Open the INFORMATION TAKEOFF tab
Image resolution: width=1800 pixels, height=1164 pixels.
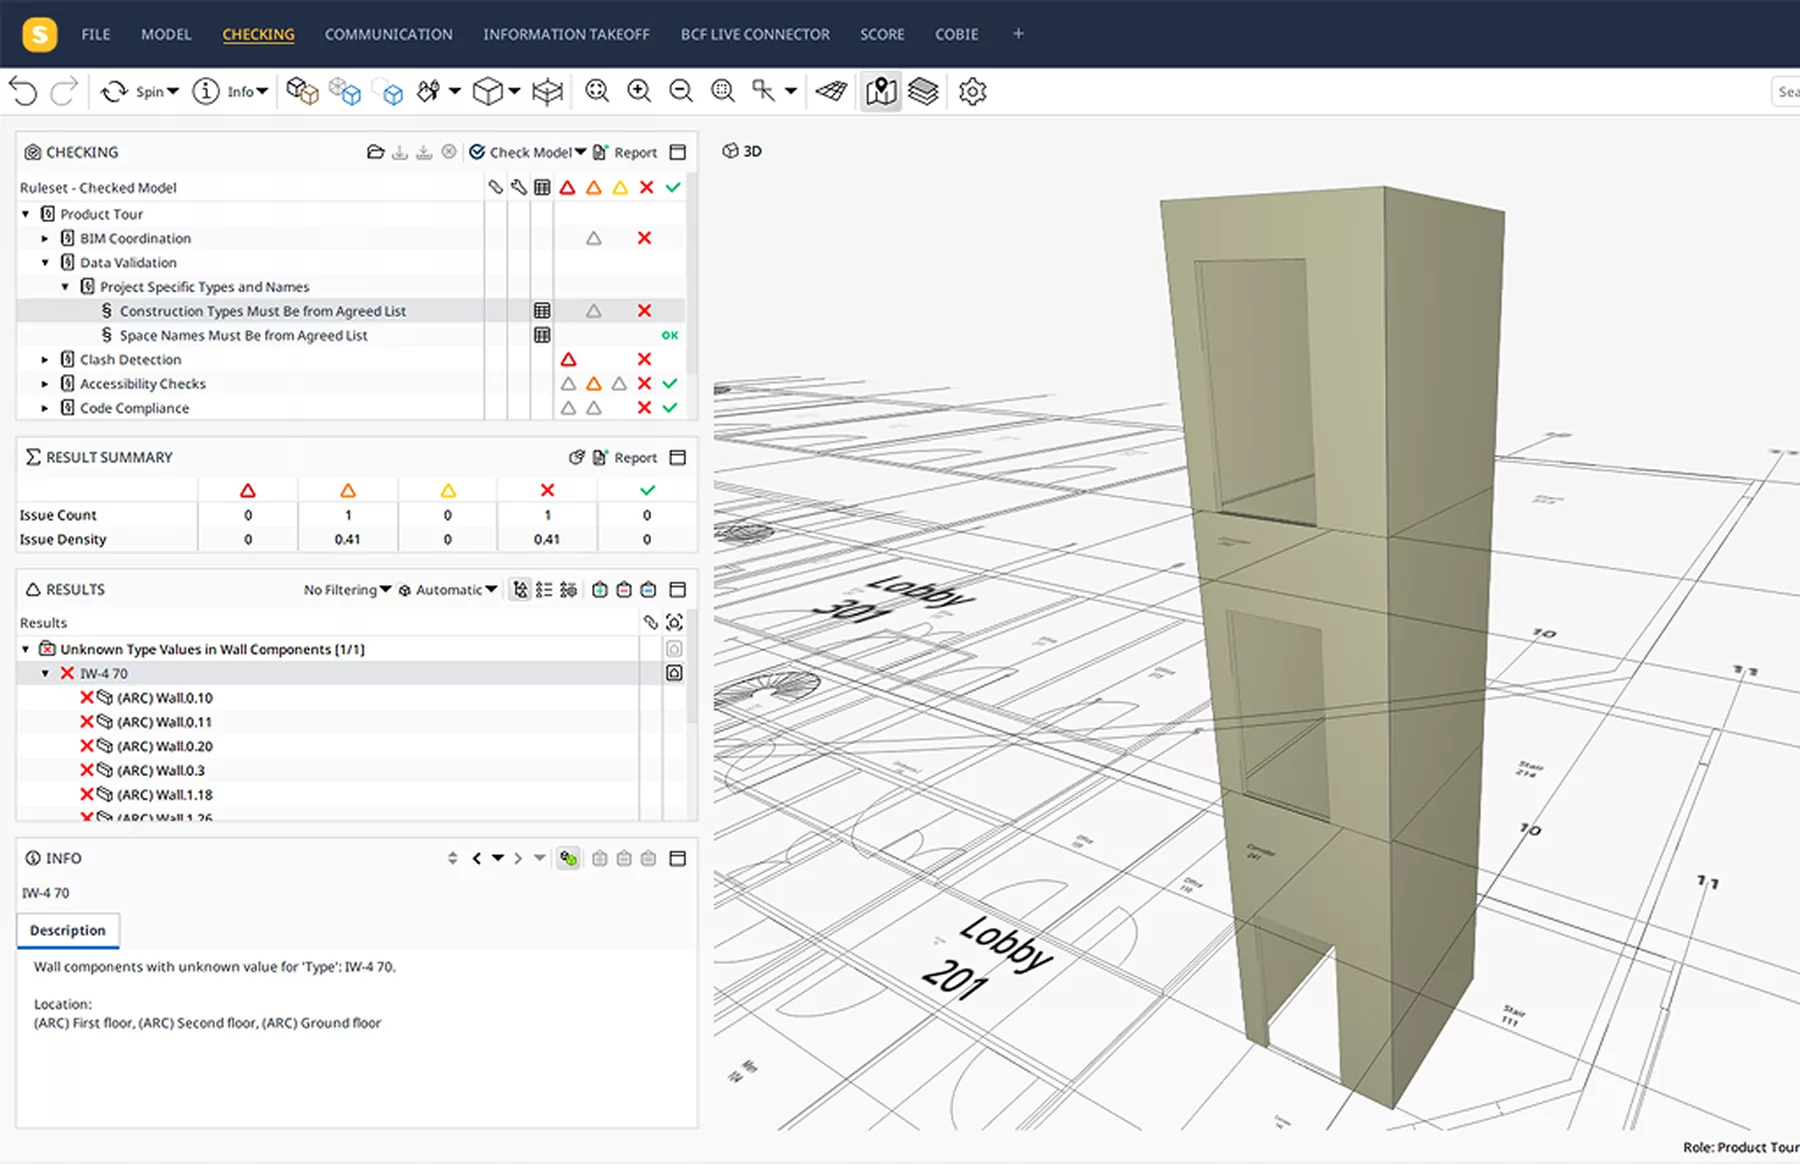coord(566,34)
